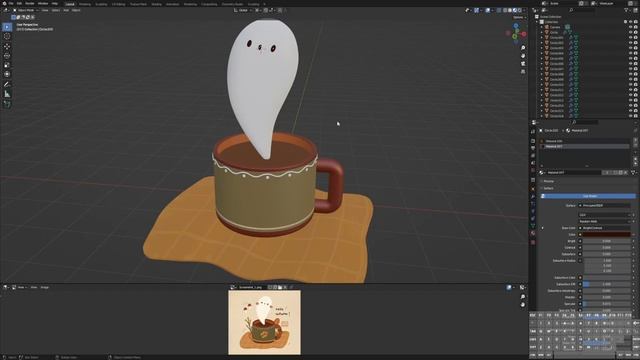Screen dimensions: 640x360
Task: Open the Material properties tab
Action: [x=533, y=233]
